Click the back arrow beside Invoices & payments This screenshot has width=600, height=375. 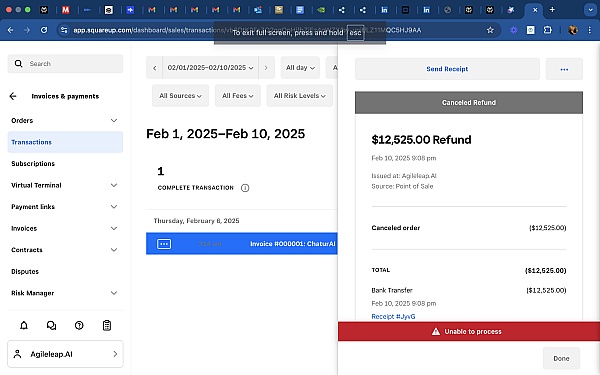tap(13, 96)
